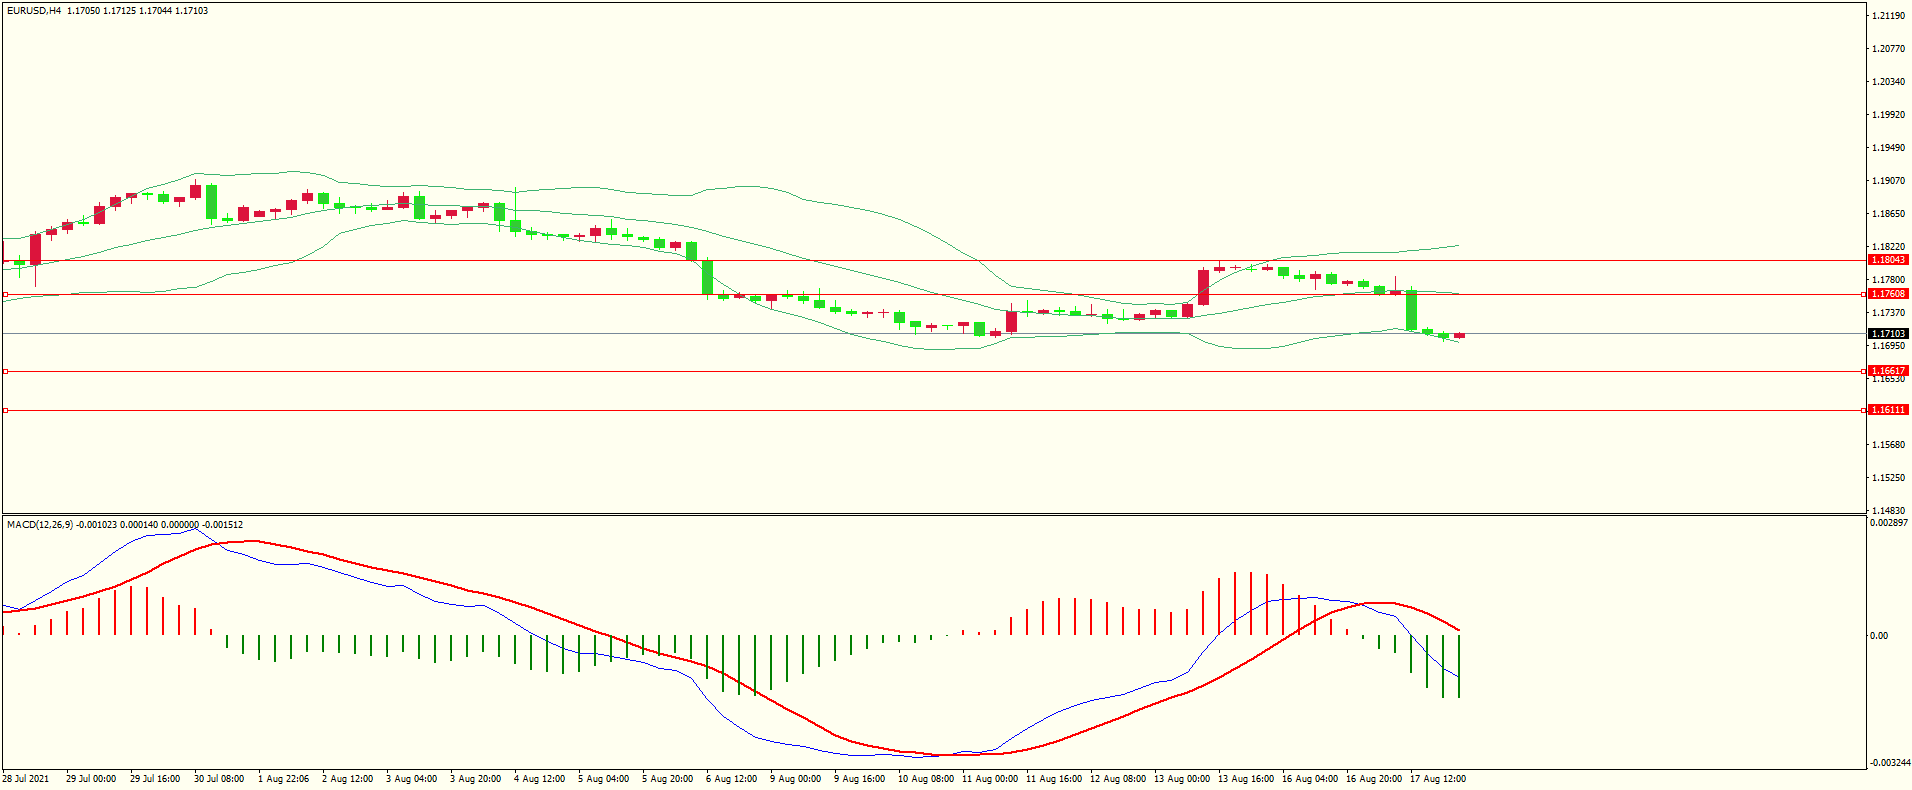Click the left handle of the 1.16617 line
Viewport: 1912px width, 790px height.
tap(5, 371)
